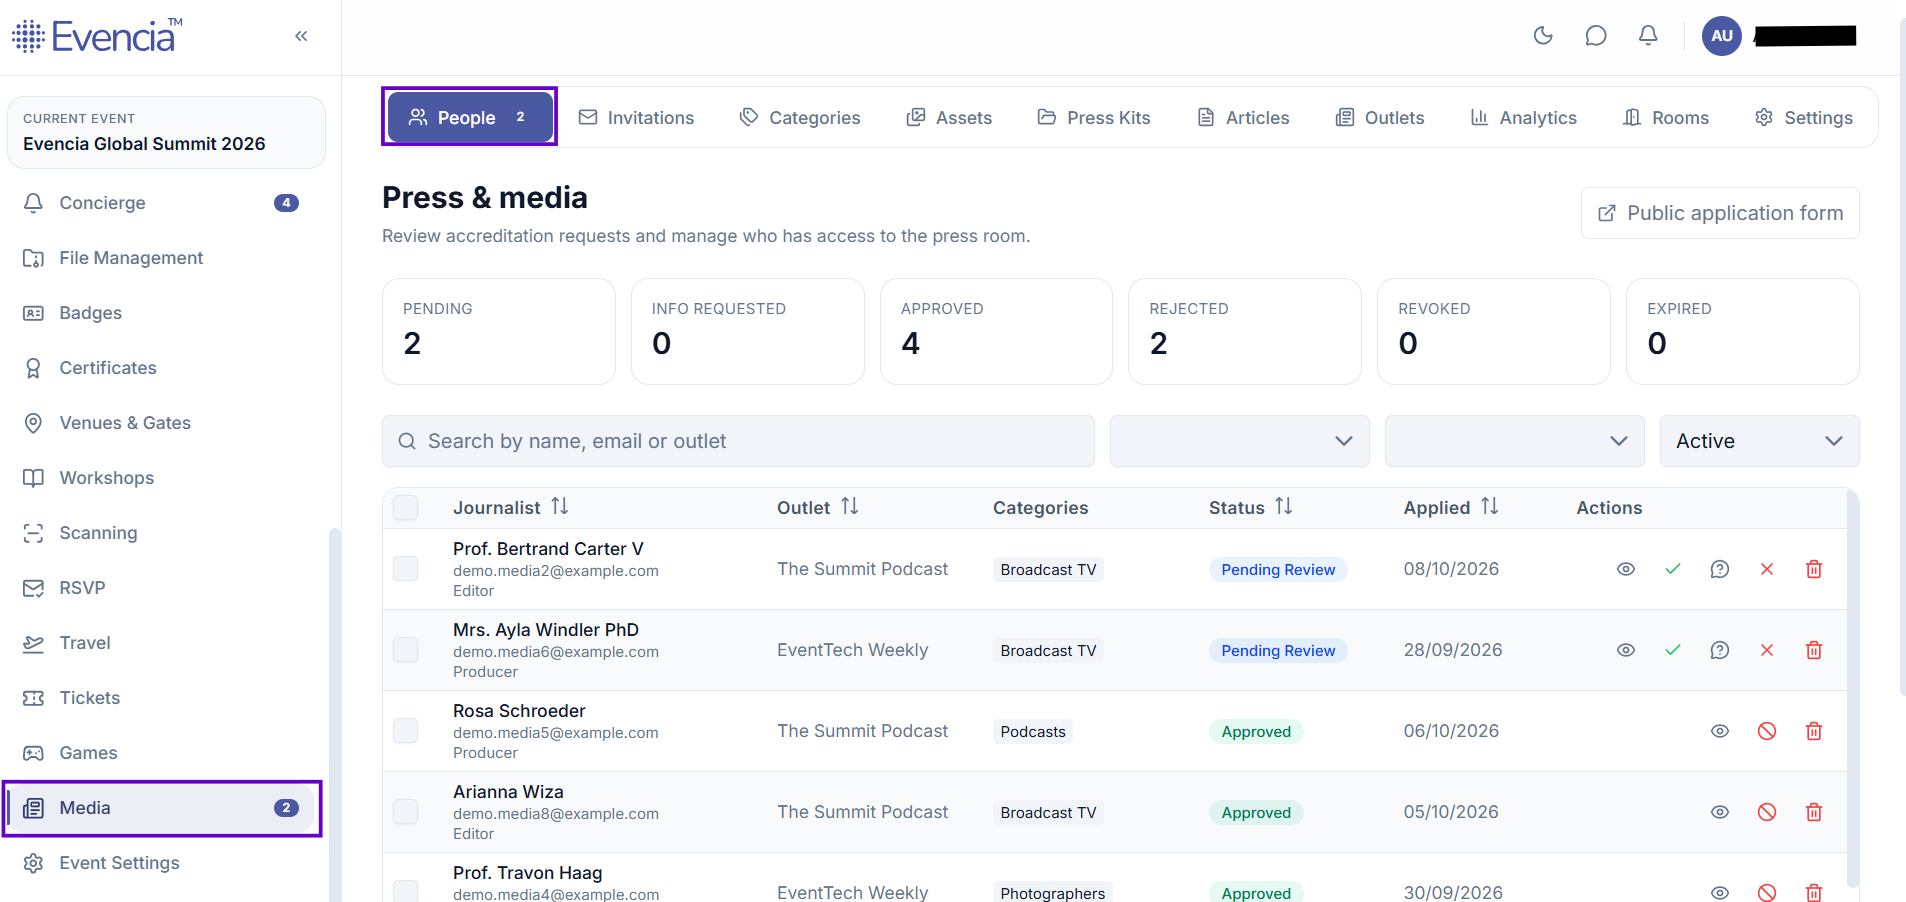Screen dimensions: 1906x902
Task: Delete Rosa Schroeder's record
Action: tap(1814, 731)
